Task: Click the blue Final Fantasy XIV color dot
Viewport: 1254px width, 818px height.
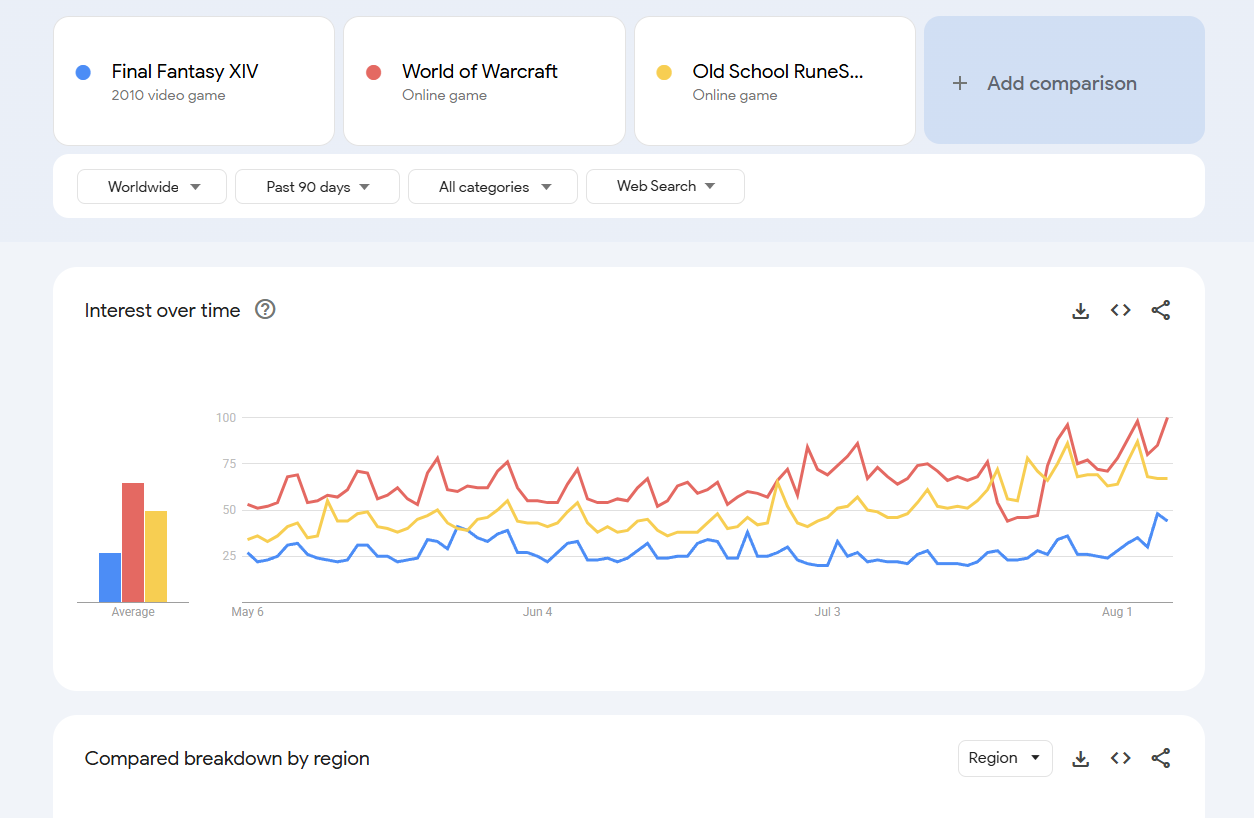Action: pyautogui.click(x=83, y=72)
